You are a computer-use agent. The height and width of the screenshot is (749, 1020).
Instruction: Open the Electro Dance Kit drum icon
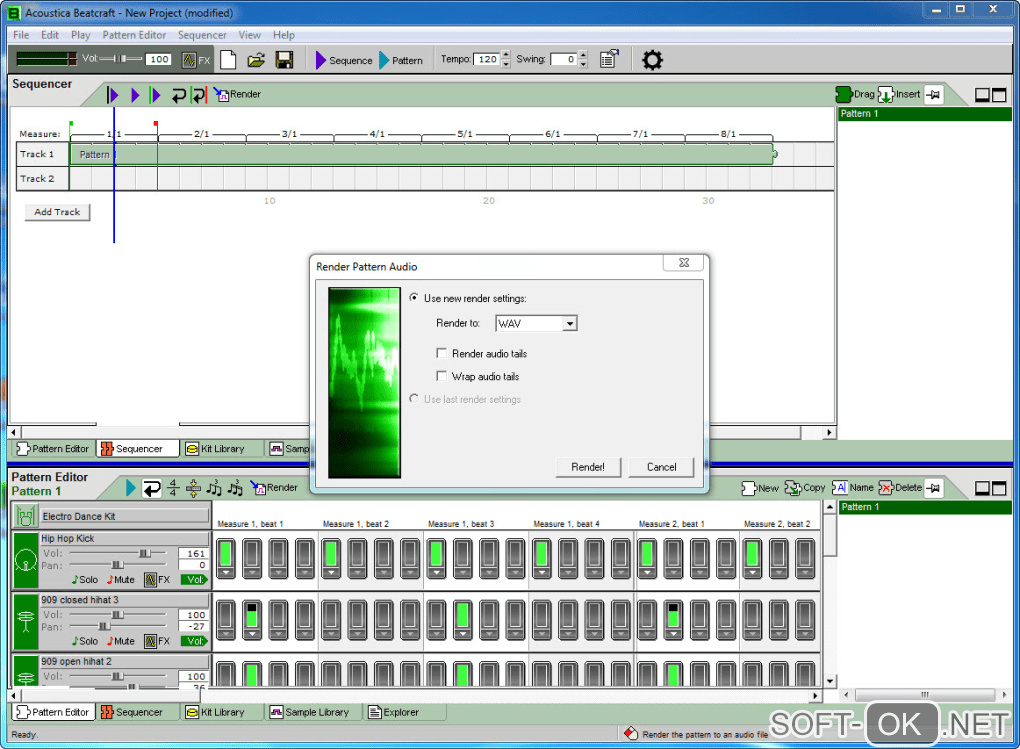25,516
